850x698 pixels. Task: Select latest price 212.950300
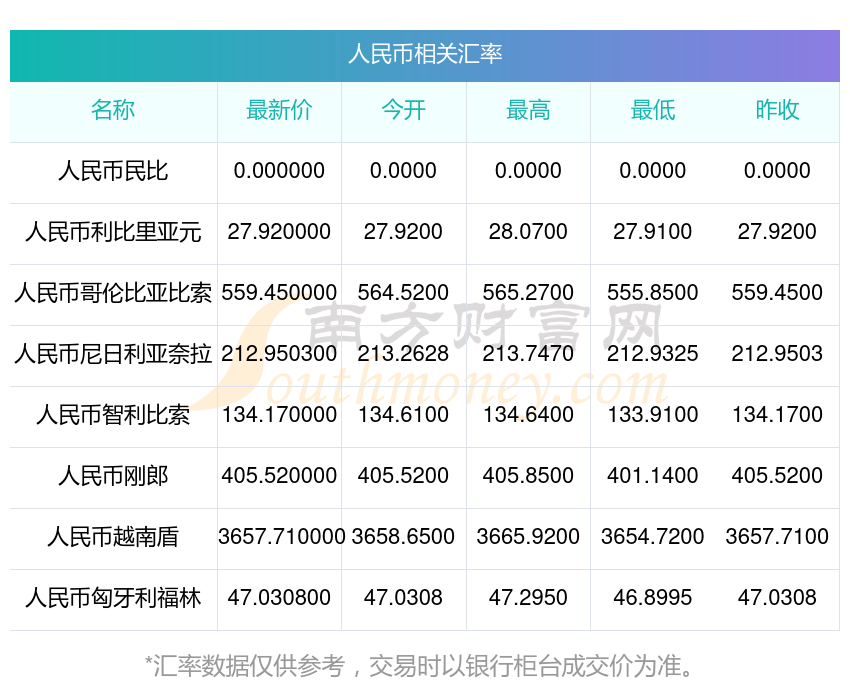[279, 353]
